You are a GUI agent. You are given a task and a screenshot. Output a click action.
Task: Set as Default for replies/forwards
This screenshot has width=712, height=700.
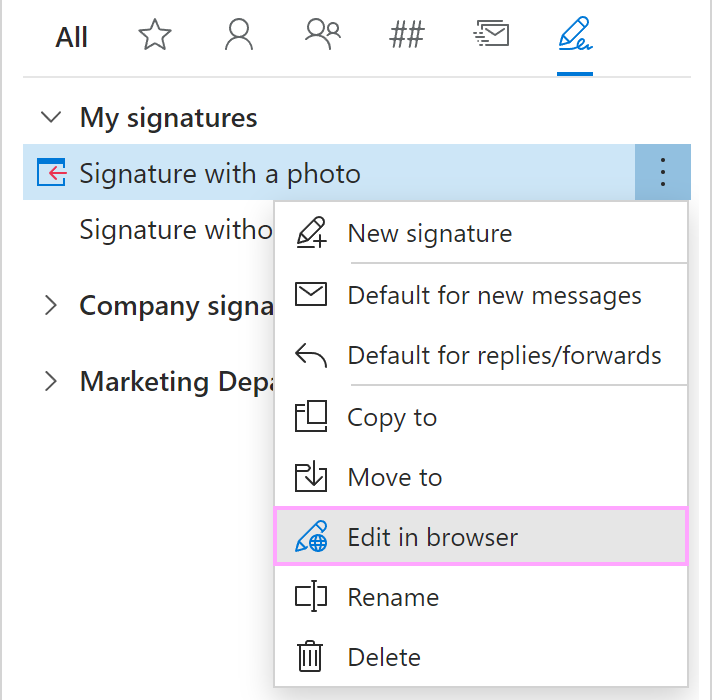481,355
